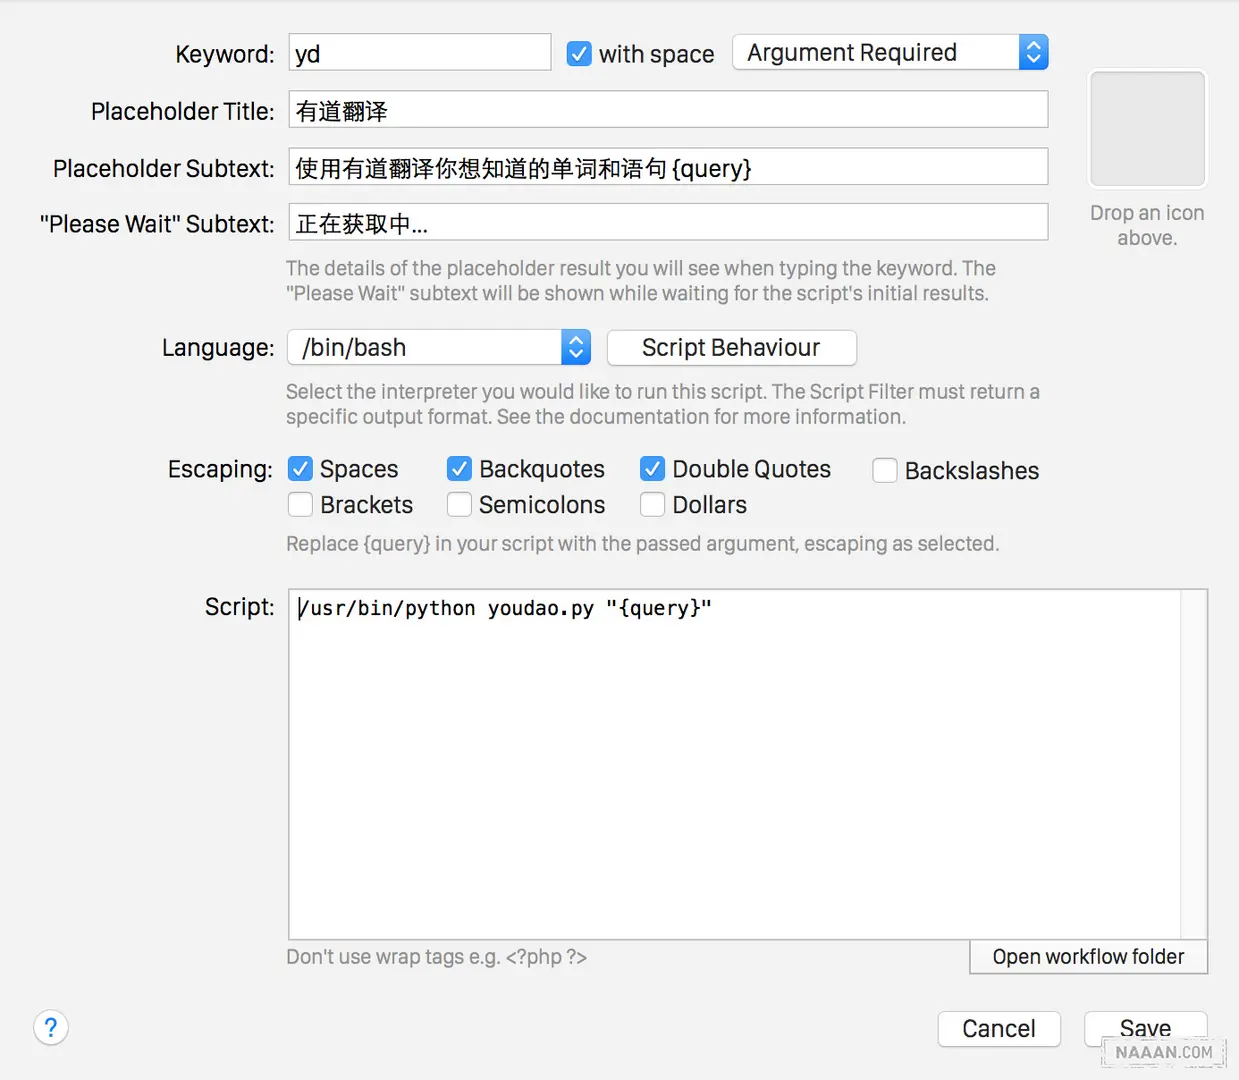Click the help question mark icon
The width and height of the screenshot is (1239, 1080).
click(51, 1027)
